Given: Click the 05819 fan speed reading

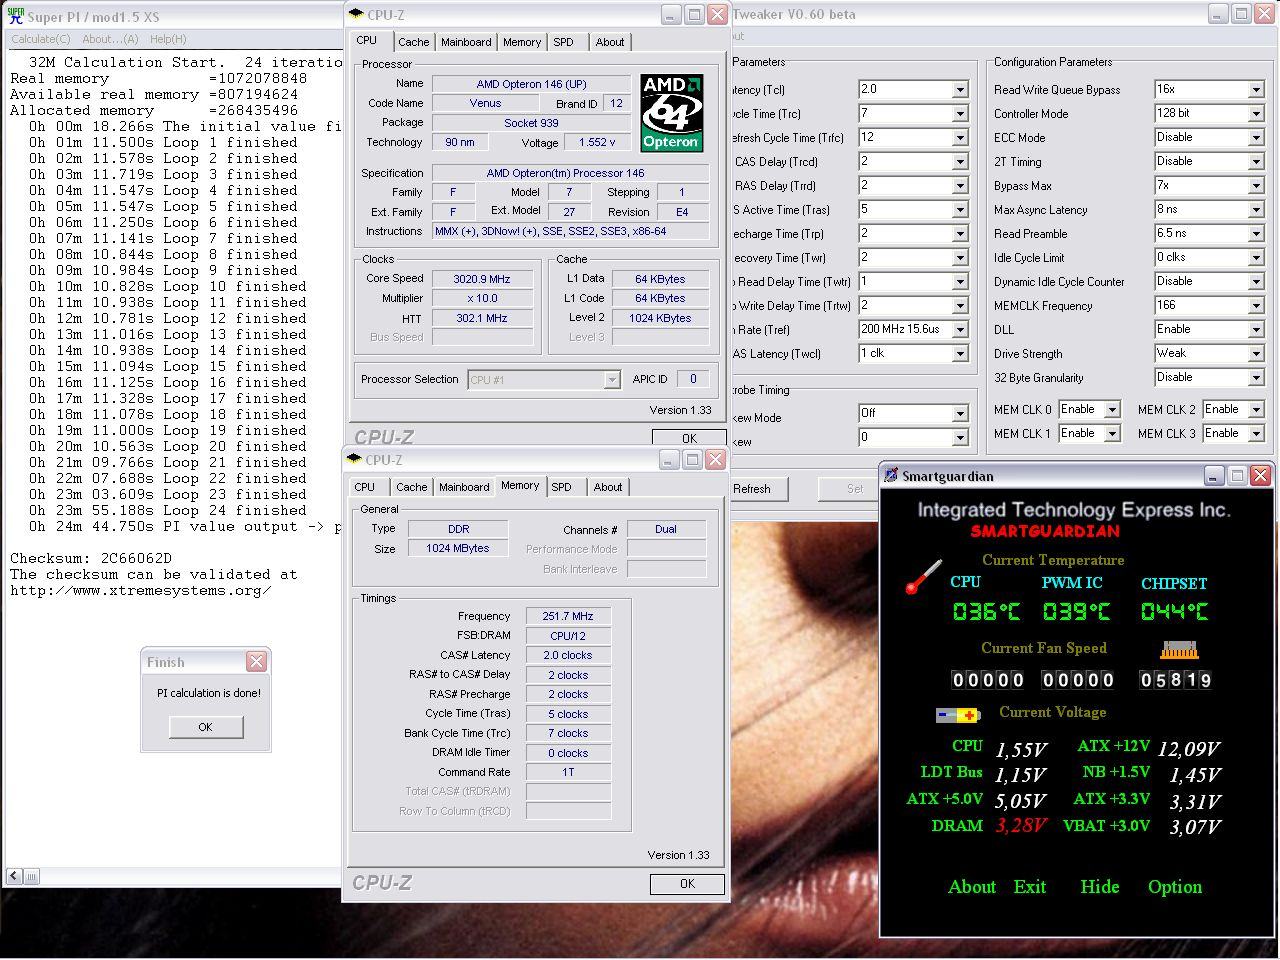Looking at the screenshot, I should (x=1176, y=680).
